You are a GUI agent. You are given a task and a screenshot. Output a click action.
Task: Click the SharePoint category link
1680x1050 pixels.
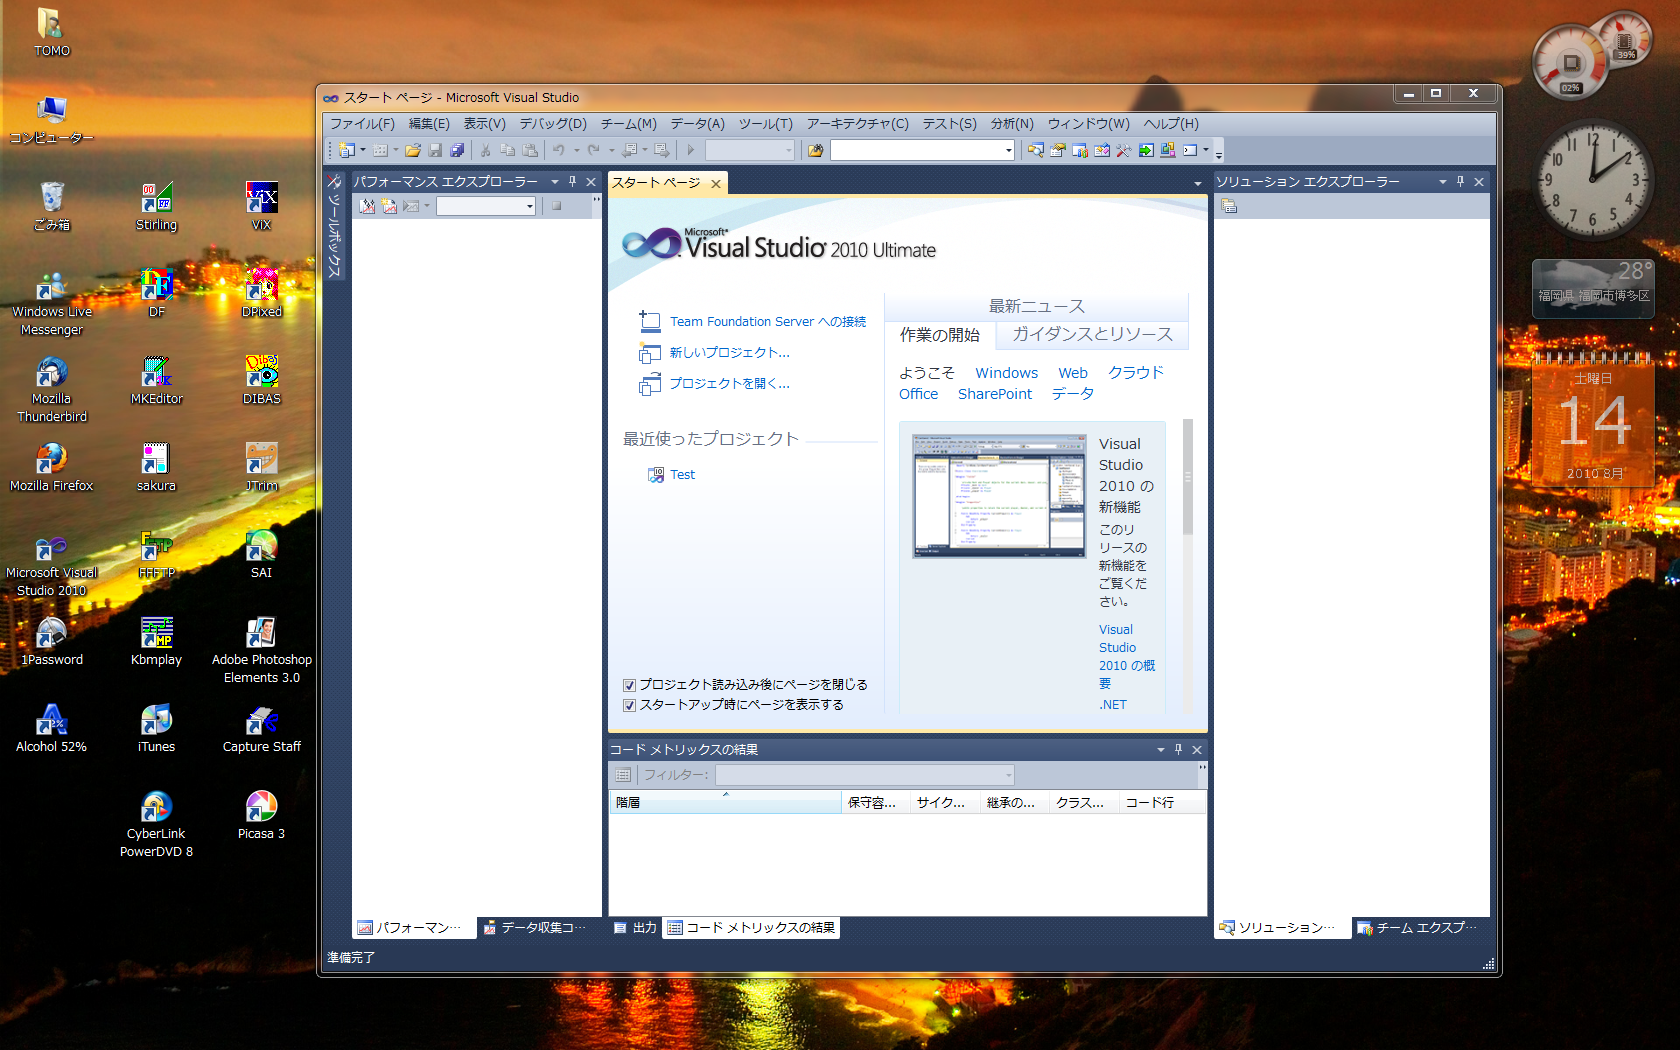click(995, 394)
